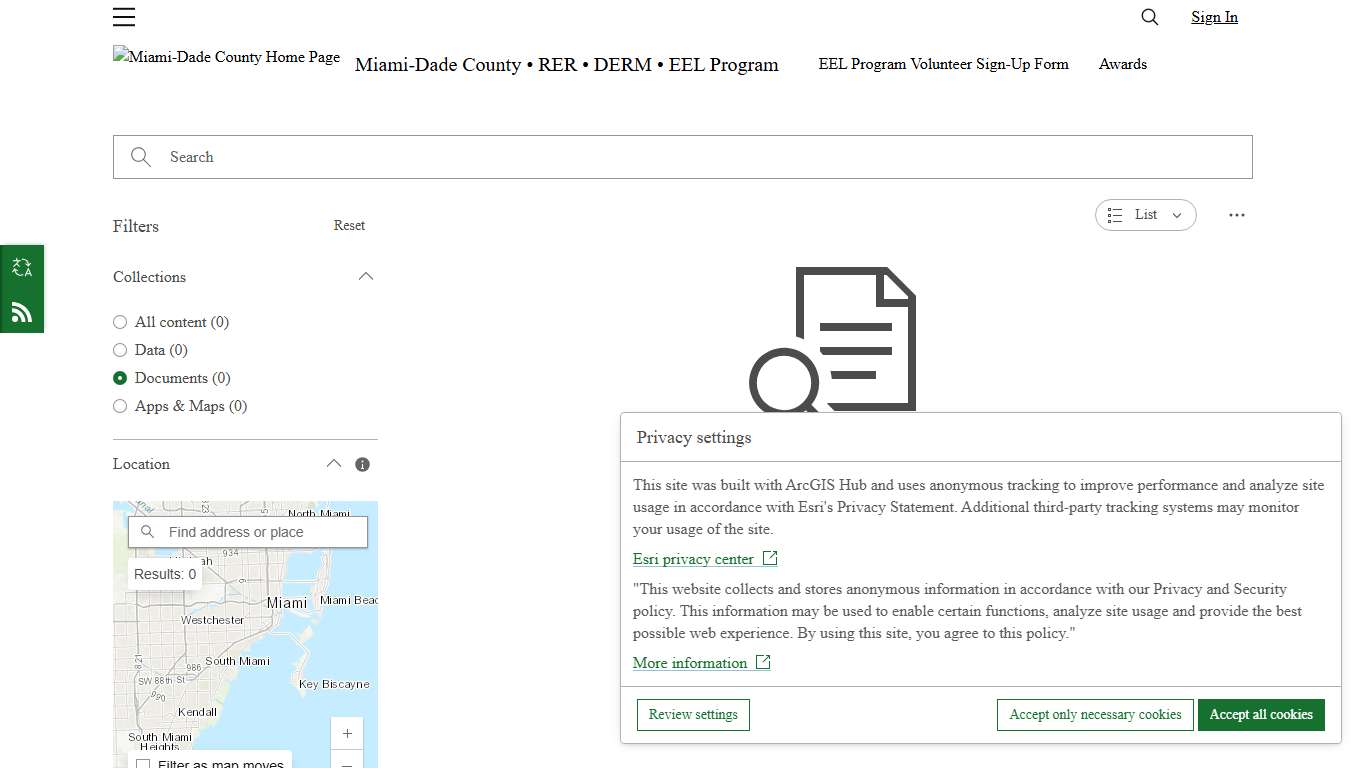Click Accept all cookies button
Viewport: 1366px width, 768px height.
coord(1261,715)
